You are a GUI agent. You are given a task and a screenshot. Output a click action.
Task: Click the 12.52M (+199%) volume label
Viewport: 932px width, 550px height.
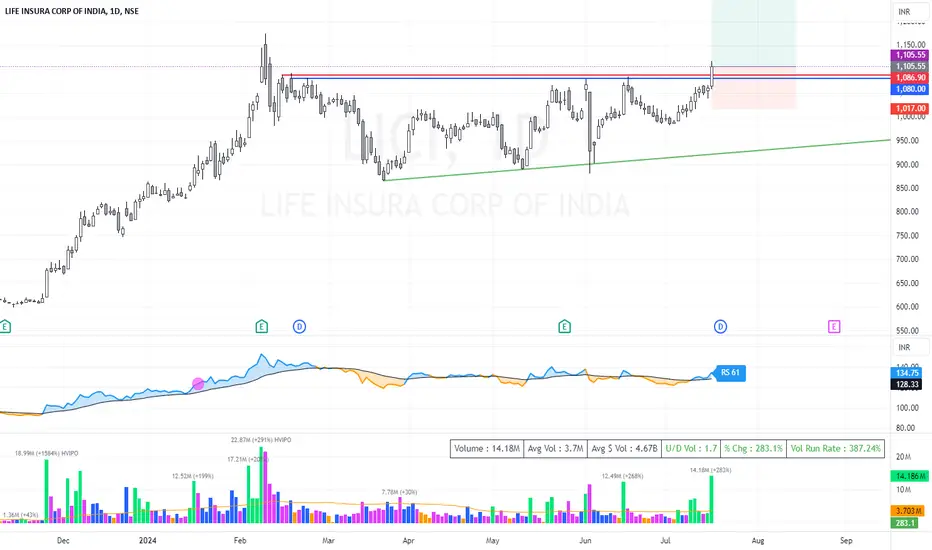[193, 476]
